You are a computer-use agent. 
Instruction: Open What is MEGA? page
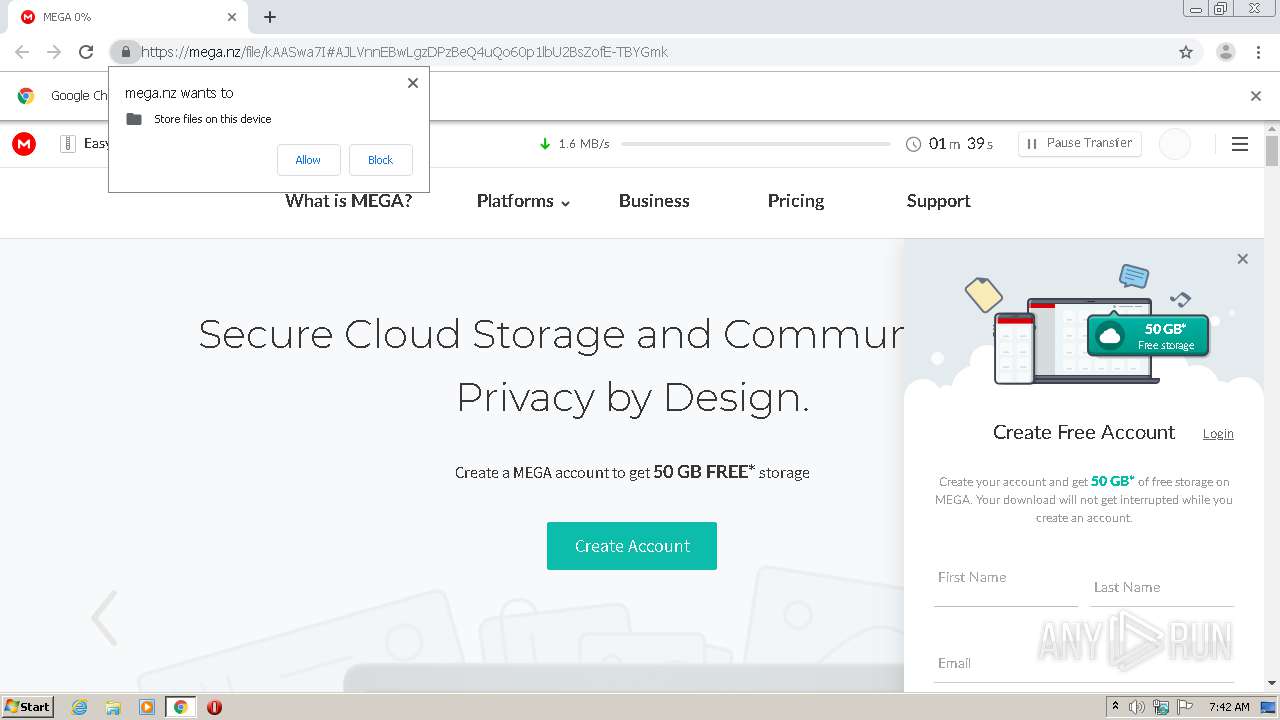coord(349,201)
